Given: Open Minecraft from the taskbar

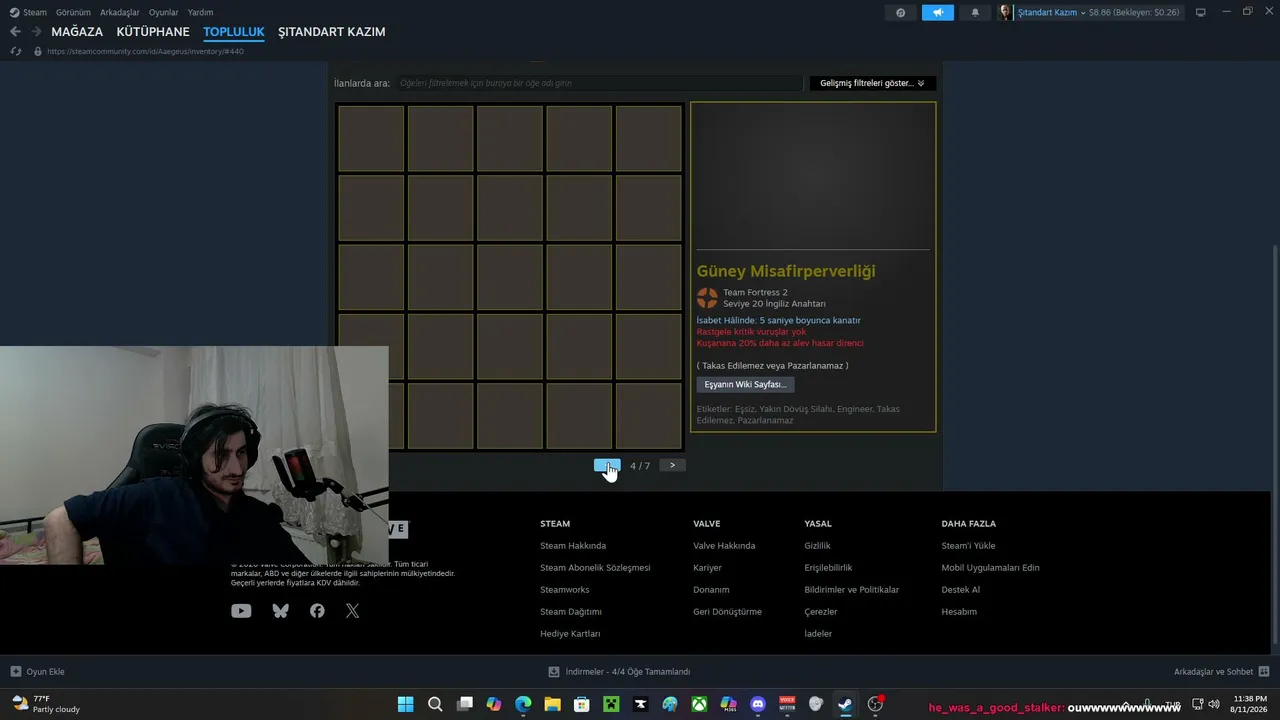Looking at the screenshot, I should [x=611, y=704].
